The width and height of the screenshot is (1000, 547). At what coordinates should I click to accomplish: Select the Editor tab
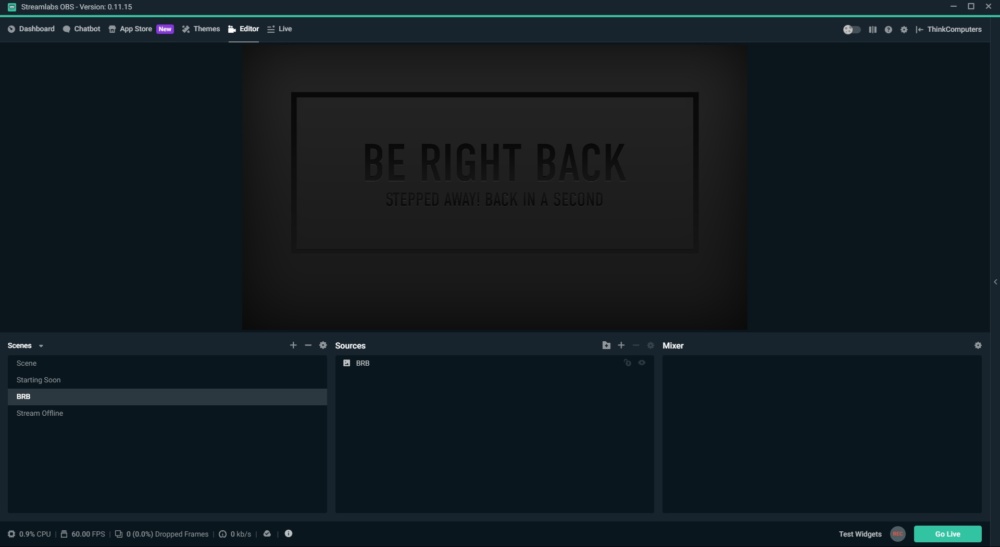(243, 29)
